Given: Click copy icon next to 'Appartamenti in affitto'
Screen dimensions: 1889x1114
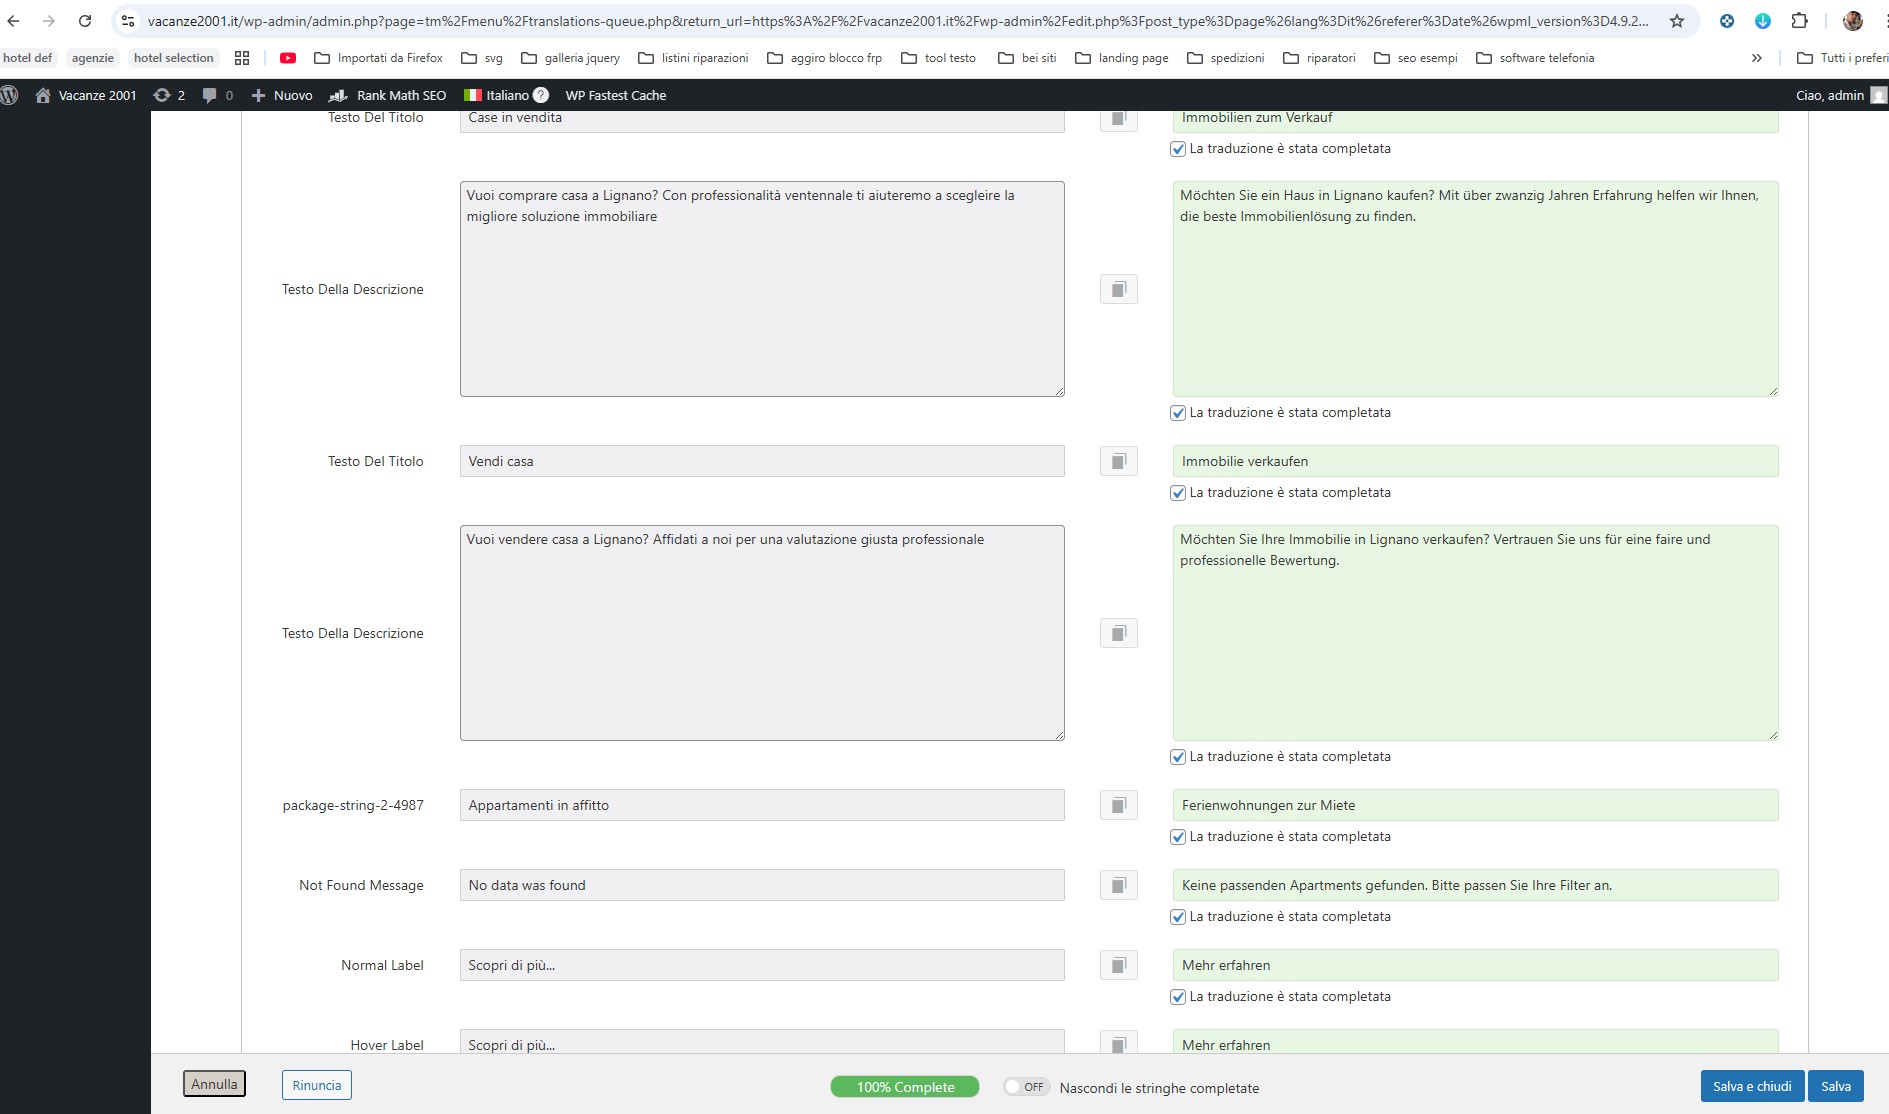Looking at the screenshot, I should (1118, 805).
